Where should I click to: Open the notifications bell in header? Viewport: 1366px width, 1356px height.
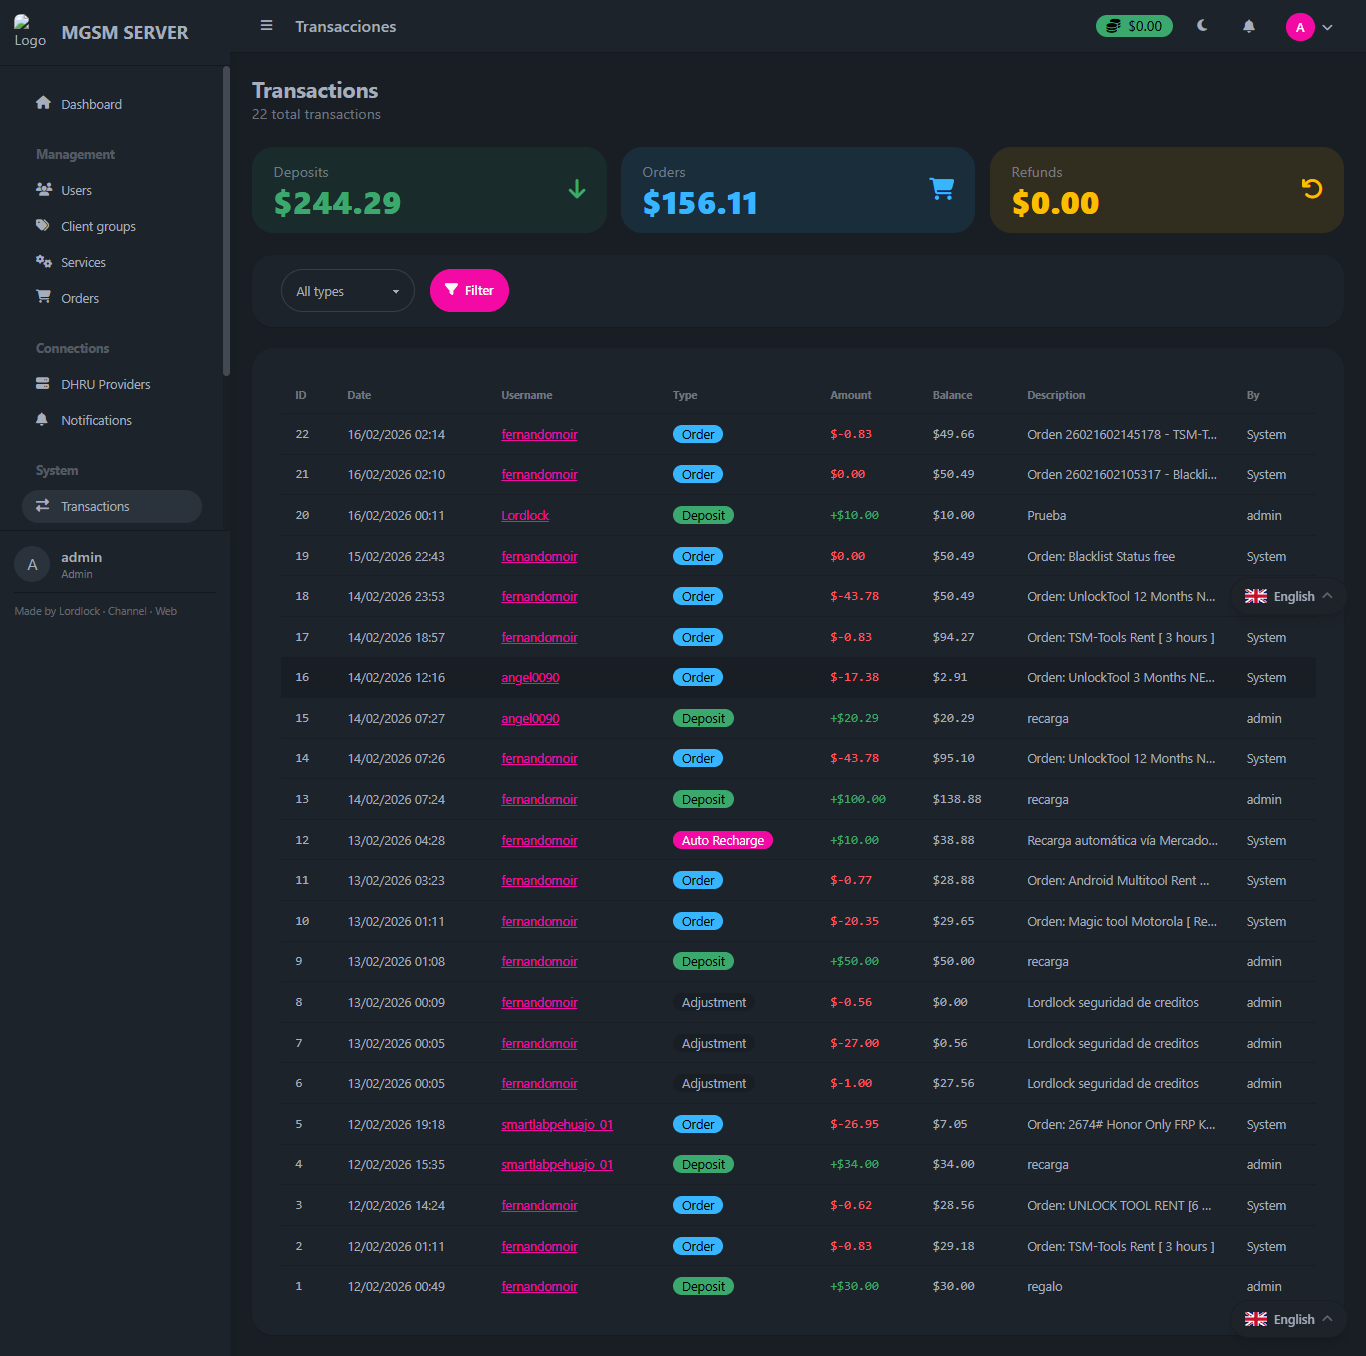coord(1249,27)
